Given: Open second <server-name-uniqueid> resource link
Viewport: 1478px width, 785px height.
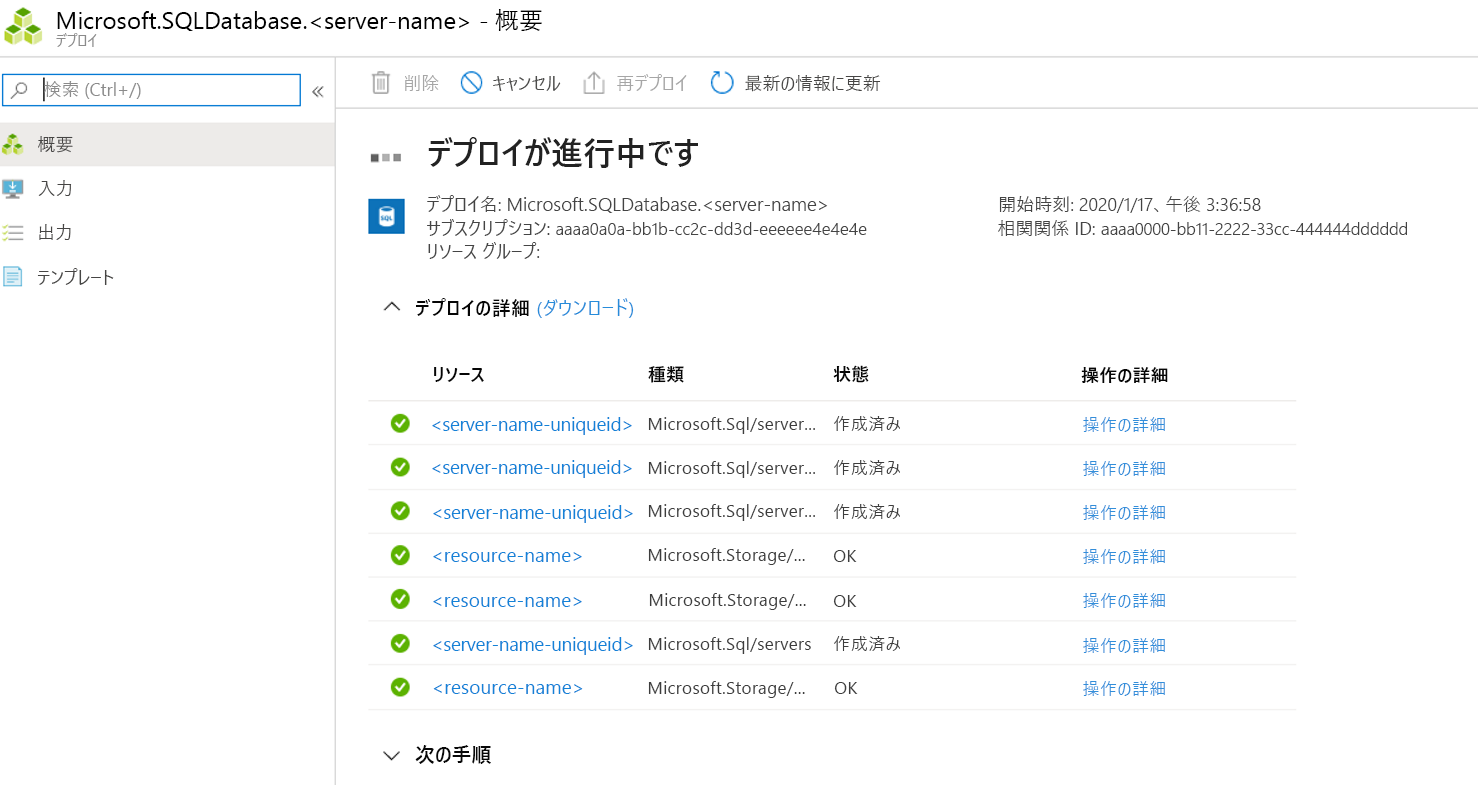Looking at the screenshot, I should 532,468.
